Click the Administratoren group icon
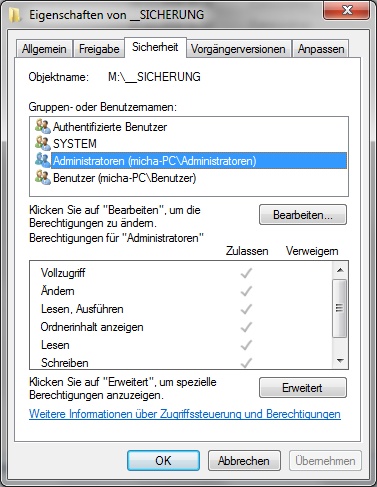The image size is (377, 487). (43, 160)
